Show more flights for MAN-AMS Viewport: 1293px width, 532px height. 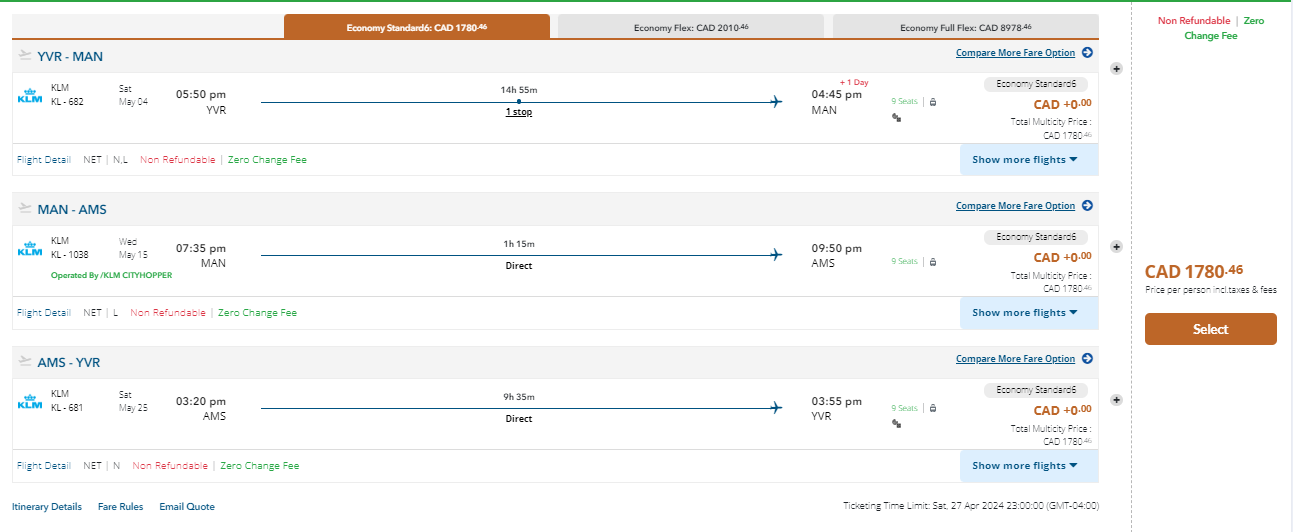coord(1028,313)
